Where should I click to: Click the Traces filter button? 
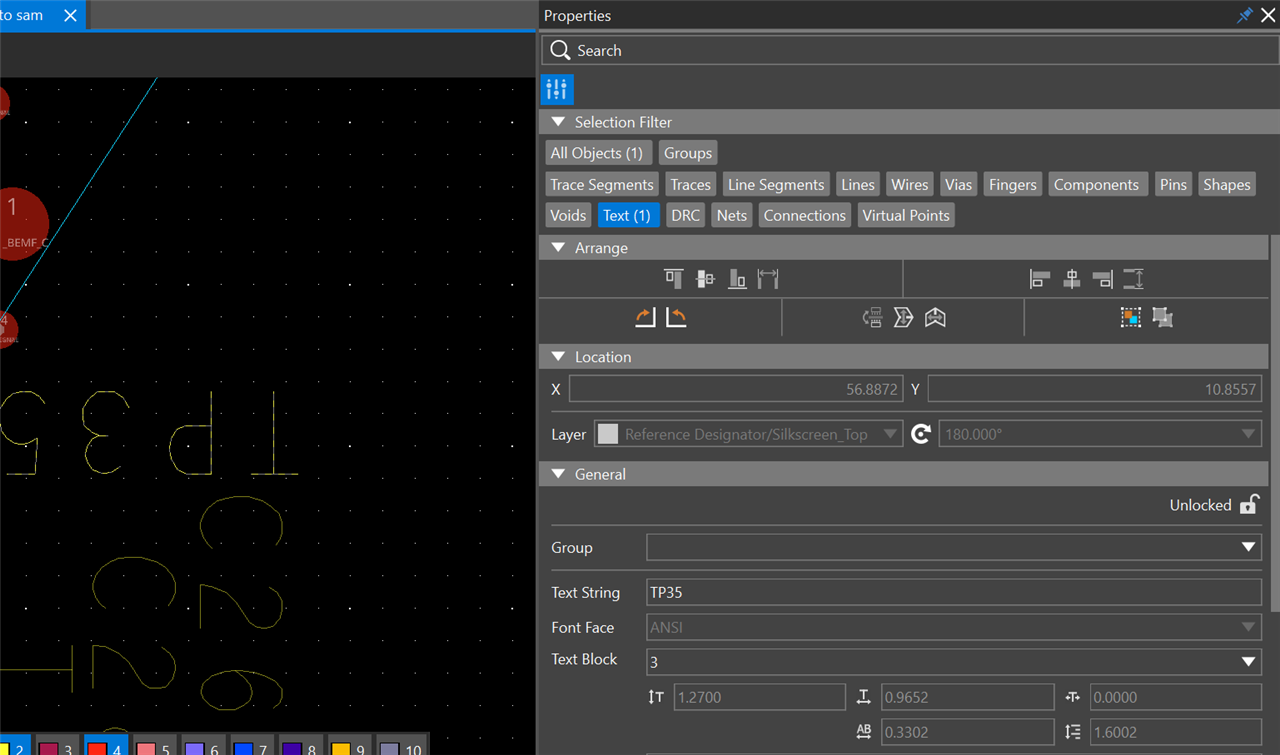[690, 184]
